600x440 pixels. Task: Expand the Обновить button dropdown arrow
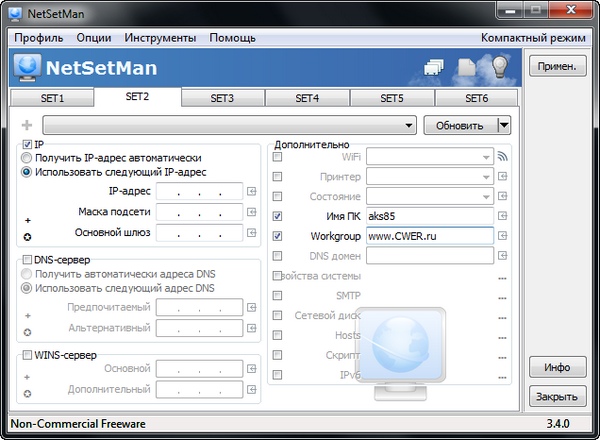504,126
